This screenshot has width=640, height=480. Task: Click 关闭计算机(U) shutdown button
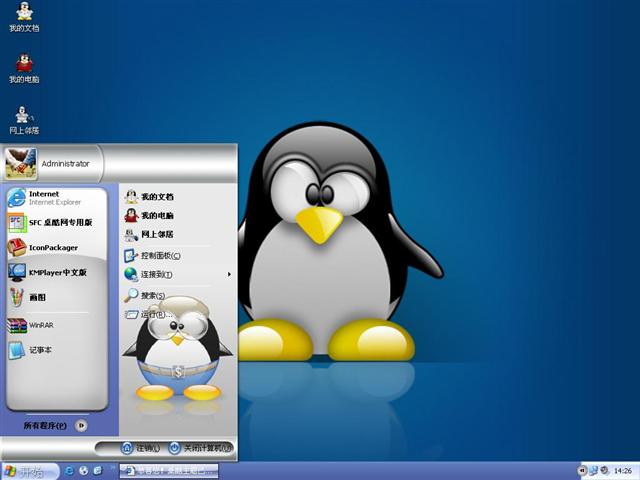(201, 448)
